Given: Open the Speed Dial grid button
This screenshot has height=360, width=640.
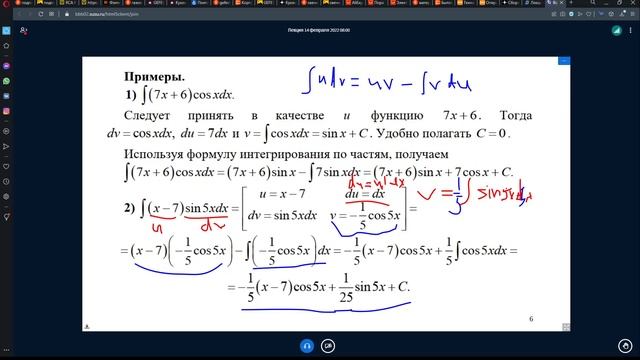Looking at the screenshot, I should [51, 14].
